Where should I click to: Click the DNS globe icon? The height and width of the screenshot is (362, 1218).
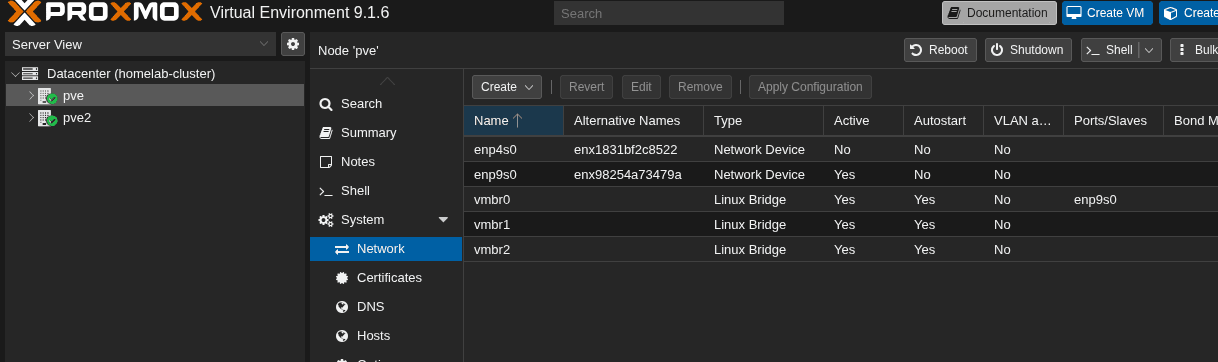[x=342, y=307]
